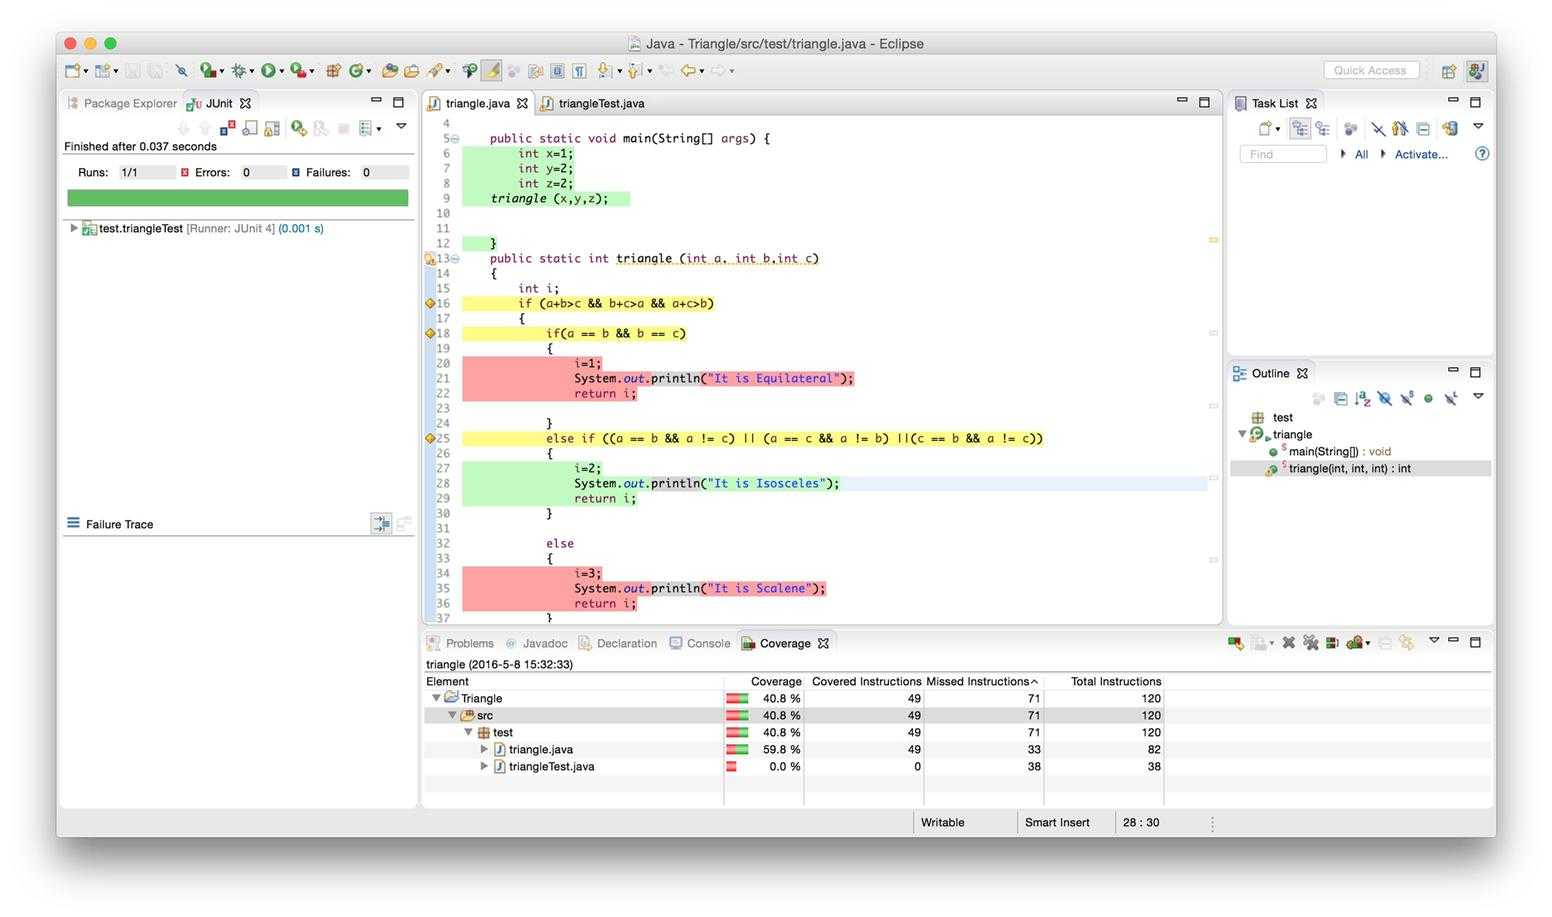Select Scheduled presentation in Task List toolbar
Viewport: 1552px width, 917px height.
[1323, 128]
